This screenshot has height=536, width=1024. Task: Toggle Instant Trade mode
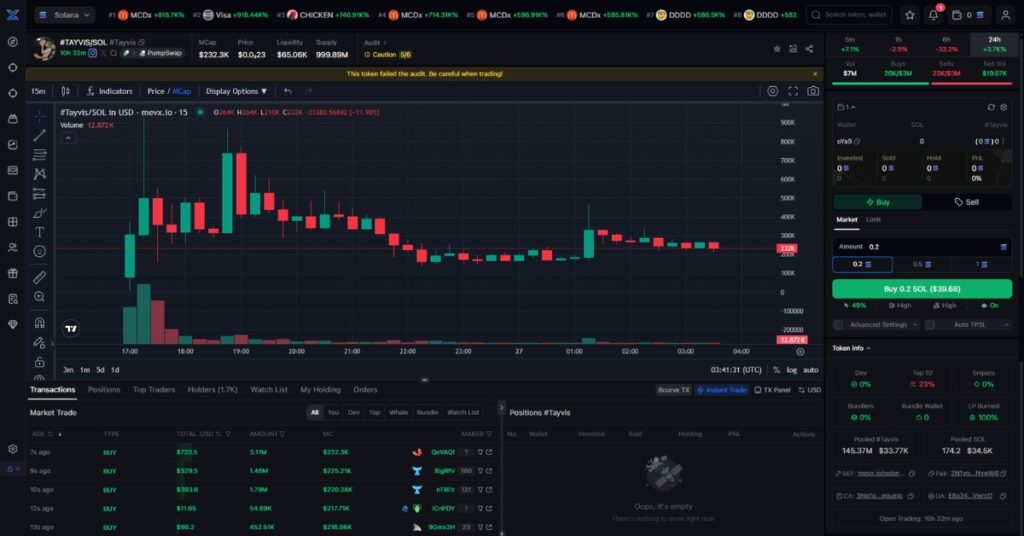coord(722,390)
